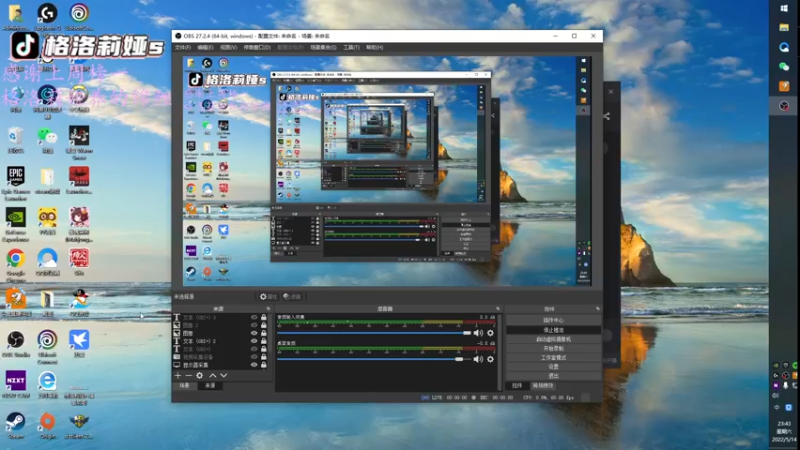Open the 视图(V) menu
The image size is (800, 450).
click(229, 47)
